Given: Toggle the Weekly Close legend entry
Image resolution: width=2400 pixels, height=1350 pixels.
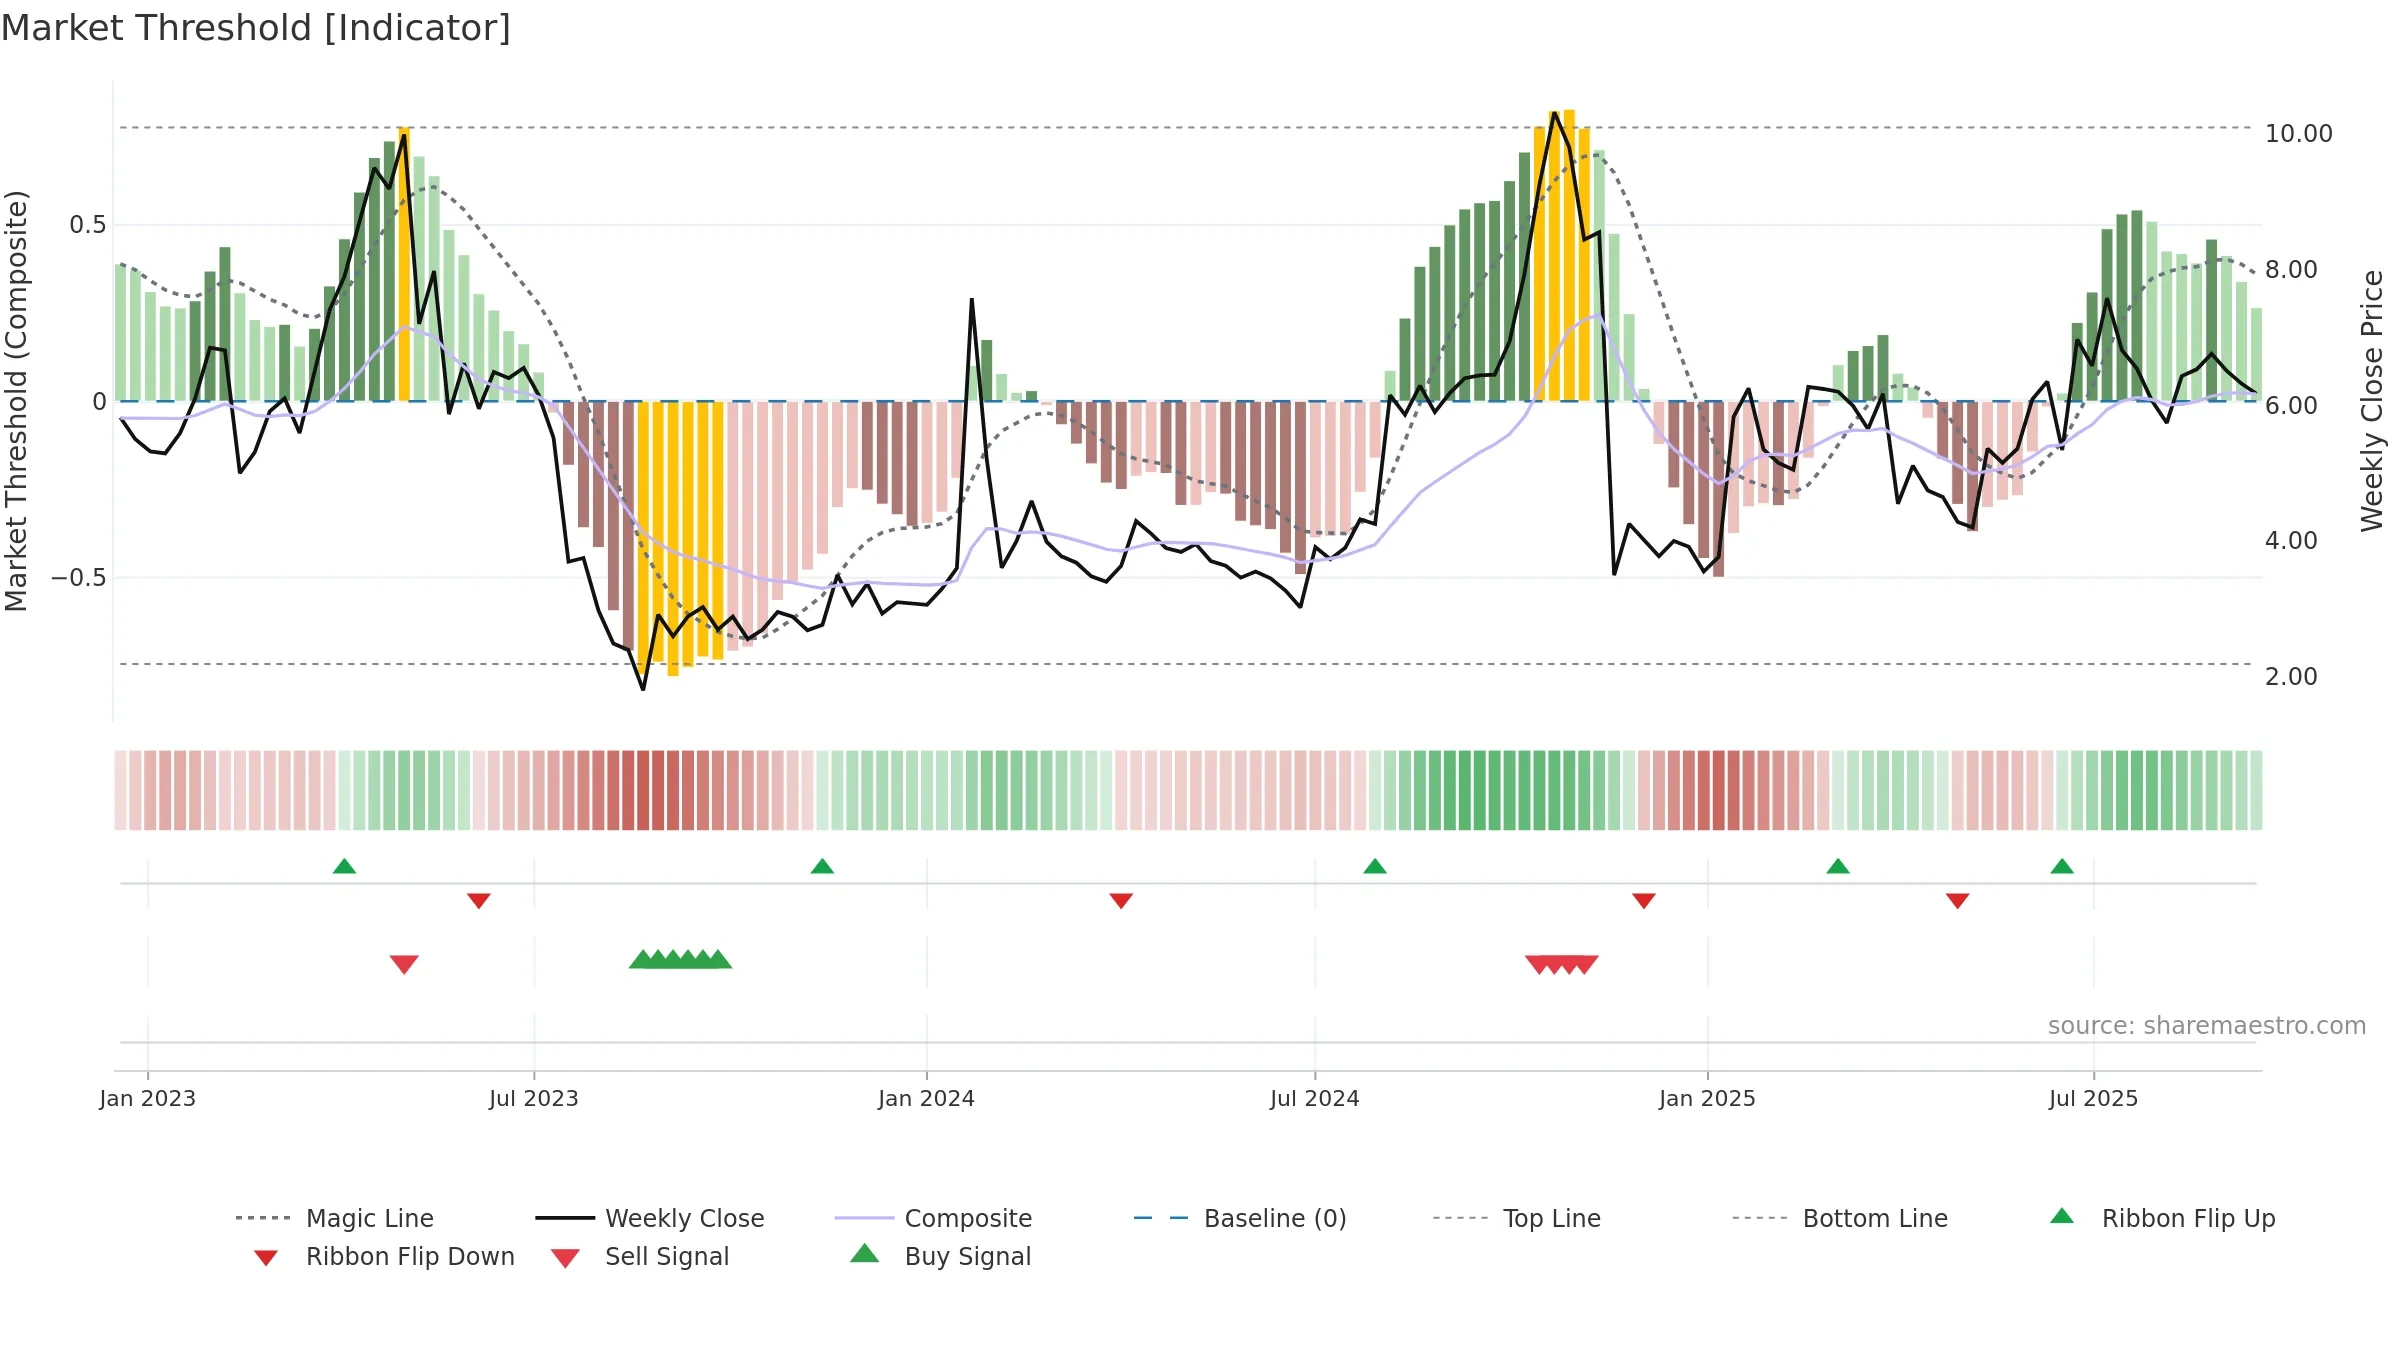Looking at the screenshot, I should tap(650, 1218).
